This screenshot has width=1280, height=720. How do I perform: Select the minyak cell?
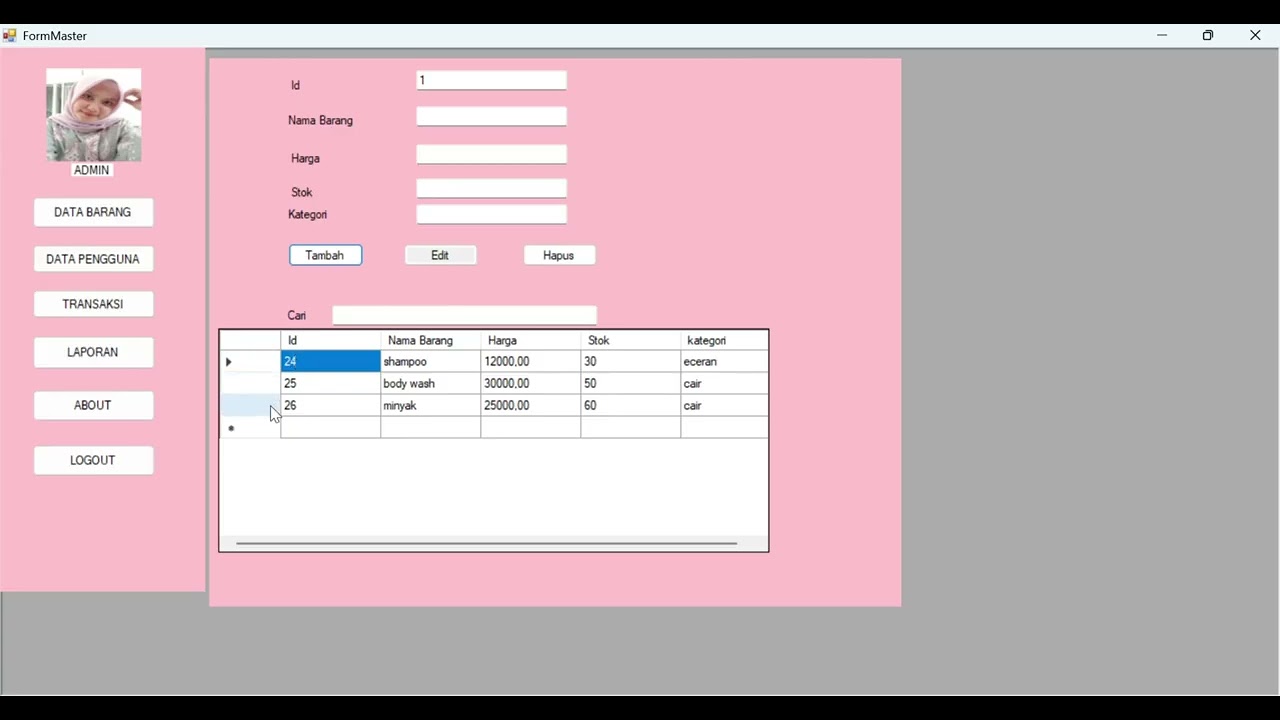(x=431, y=406)
